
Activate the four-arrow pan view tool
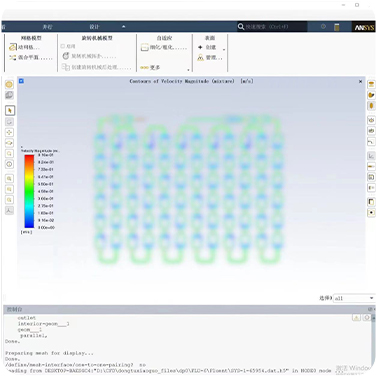(10, 132)
